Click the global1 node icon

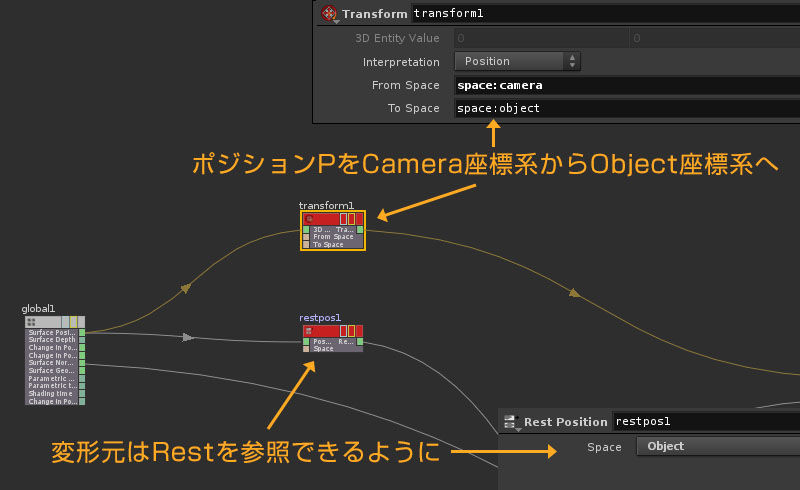31,322
